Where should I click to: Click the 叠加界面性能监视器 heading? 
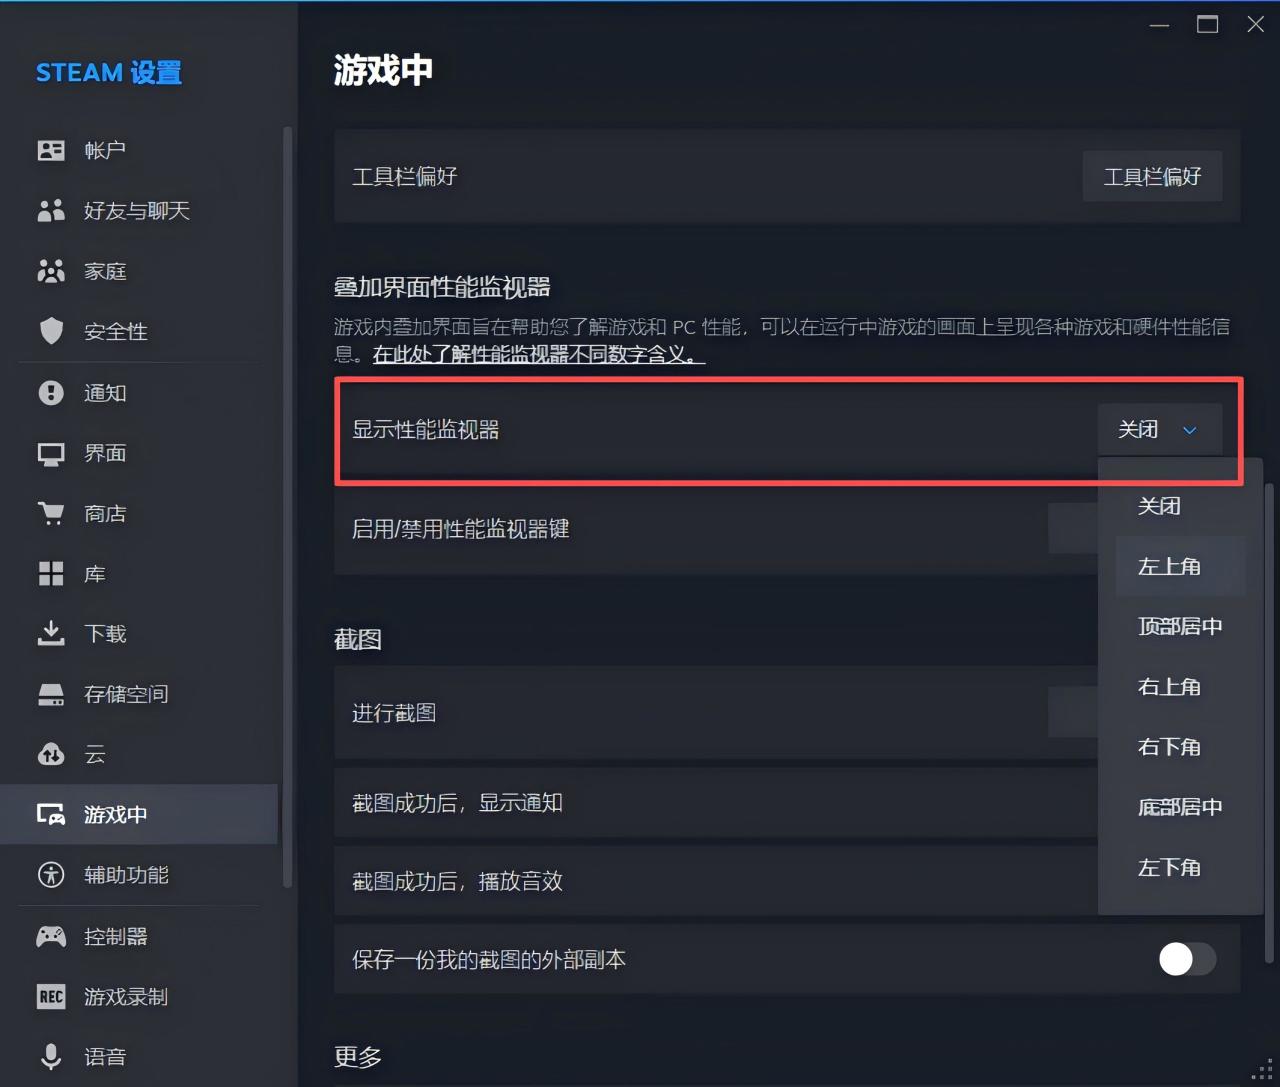[x=442, y=288]
